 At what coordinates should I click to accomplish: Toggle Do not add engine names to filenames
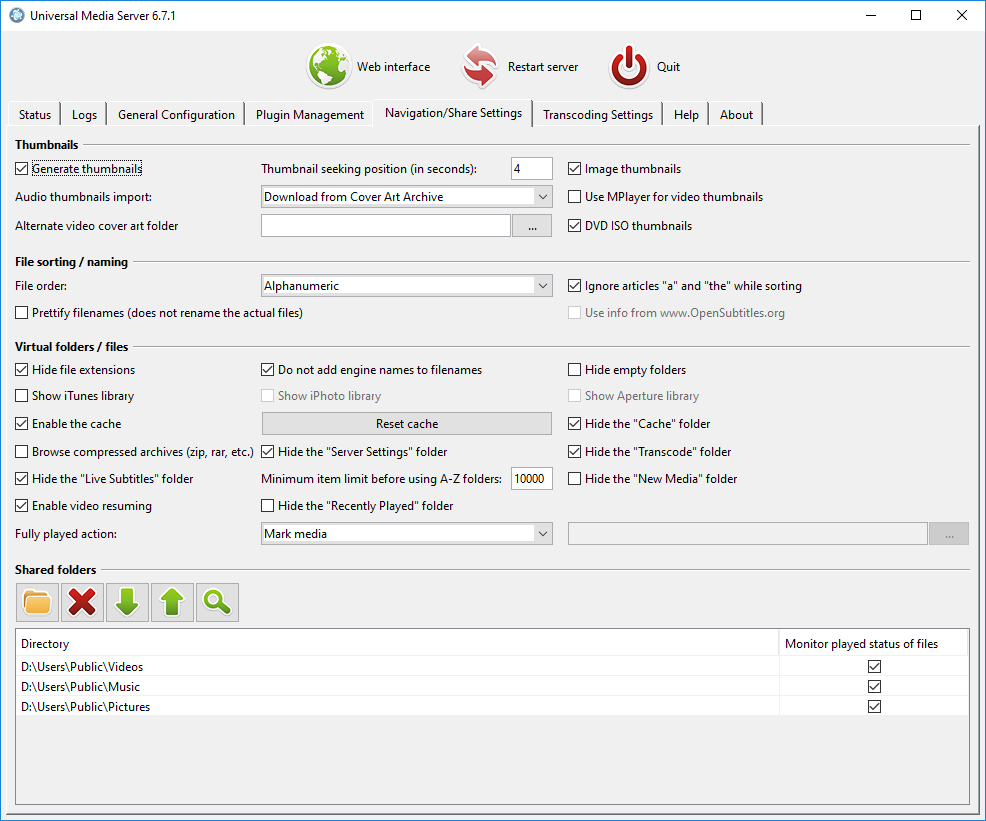click(x=267, y=370)
